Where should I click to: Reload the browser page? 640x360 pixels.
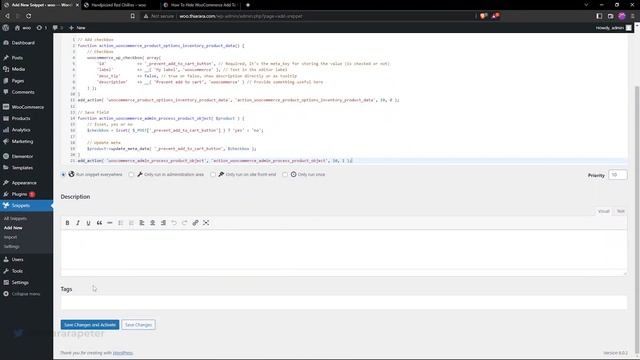pyautogui.click(x=29, y=16)
